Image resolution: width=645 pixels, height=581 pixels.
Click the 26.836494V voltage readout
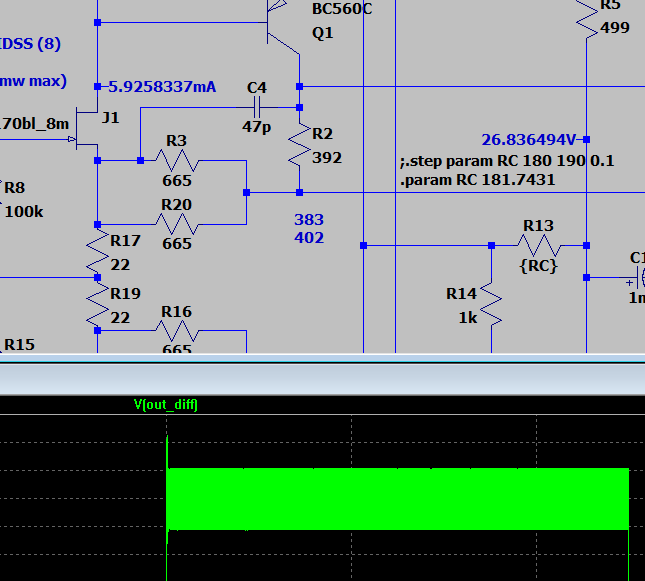pyautogui.click(x=529, y=140)
